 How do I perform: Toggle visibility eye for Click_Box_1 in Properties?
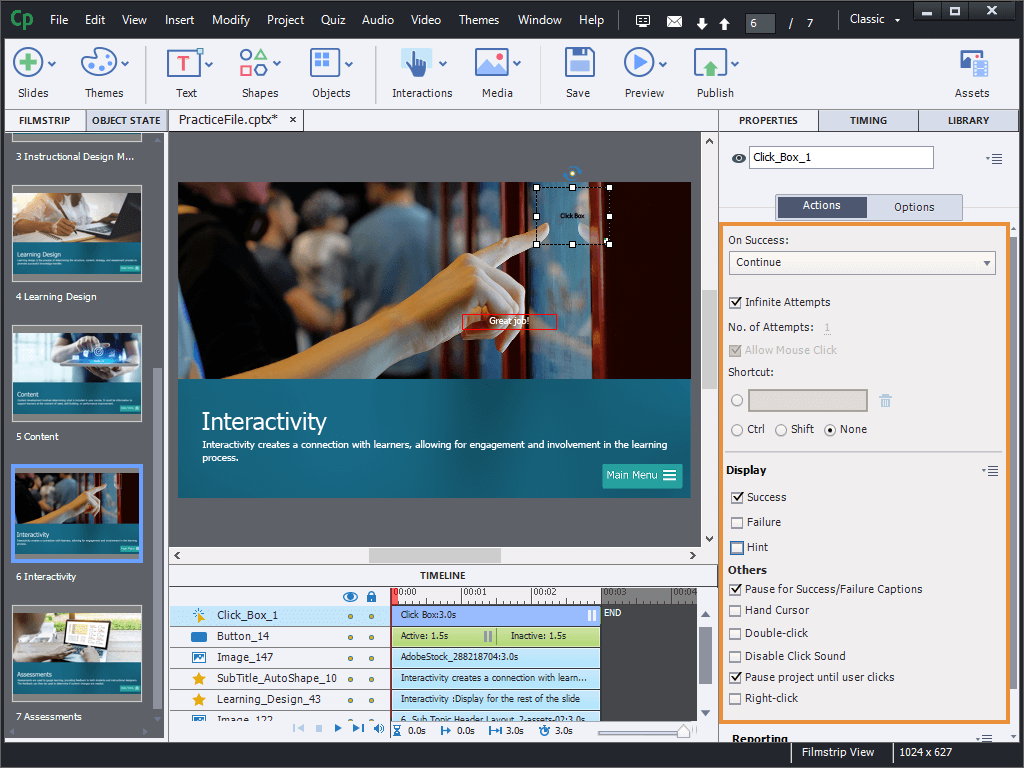point(739,158)
